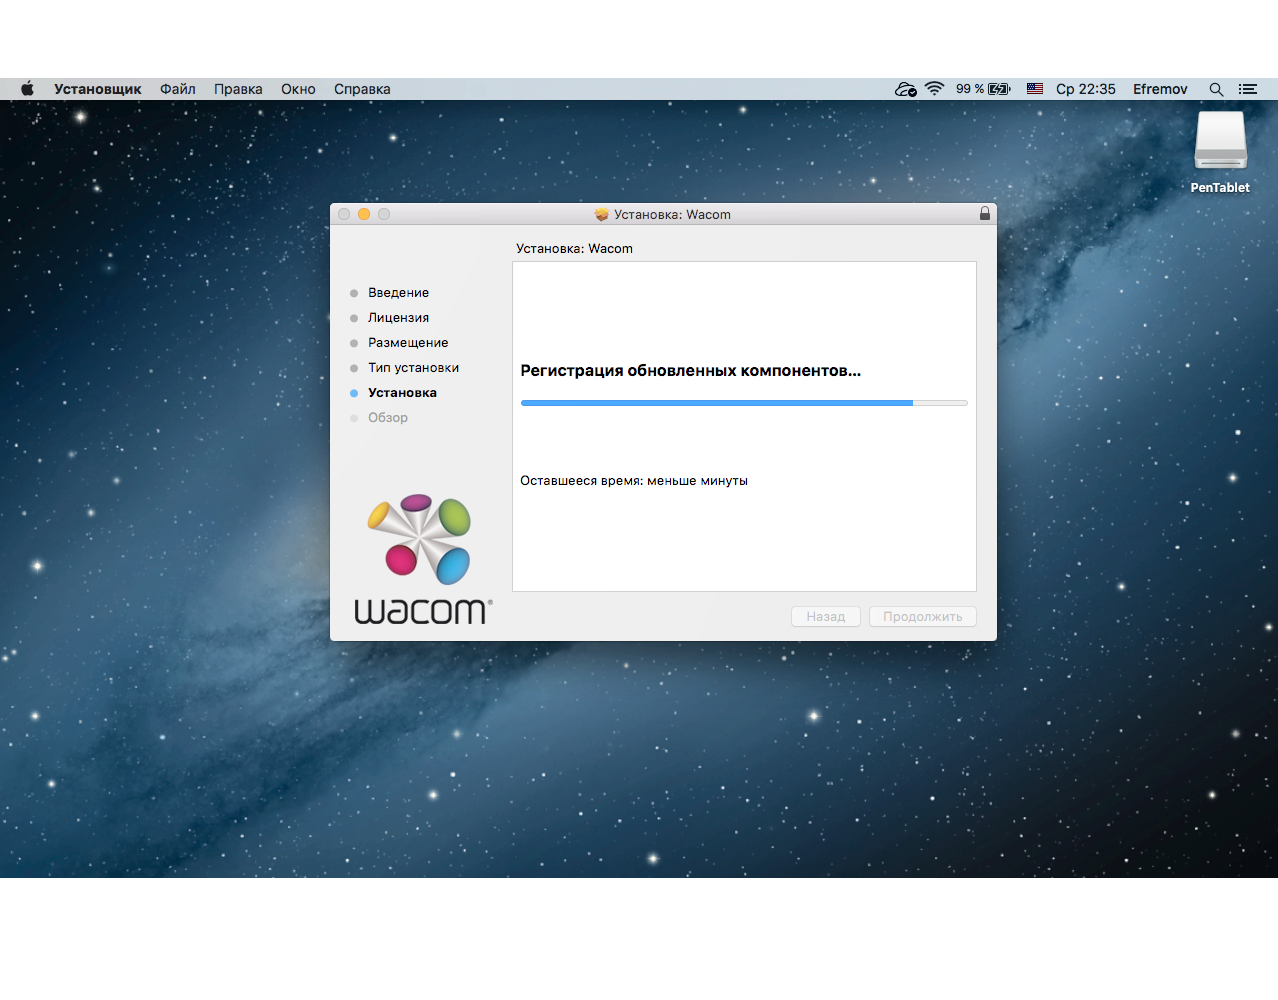The image size is (1278, 1000).
Task: Open the keyboard input source flag
Action: pos(1035,89)
